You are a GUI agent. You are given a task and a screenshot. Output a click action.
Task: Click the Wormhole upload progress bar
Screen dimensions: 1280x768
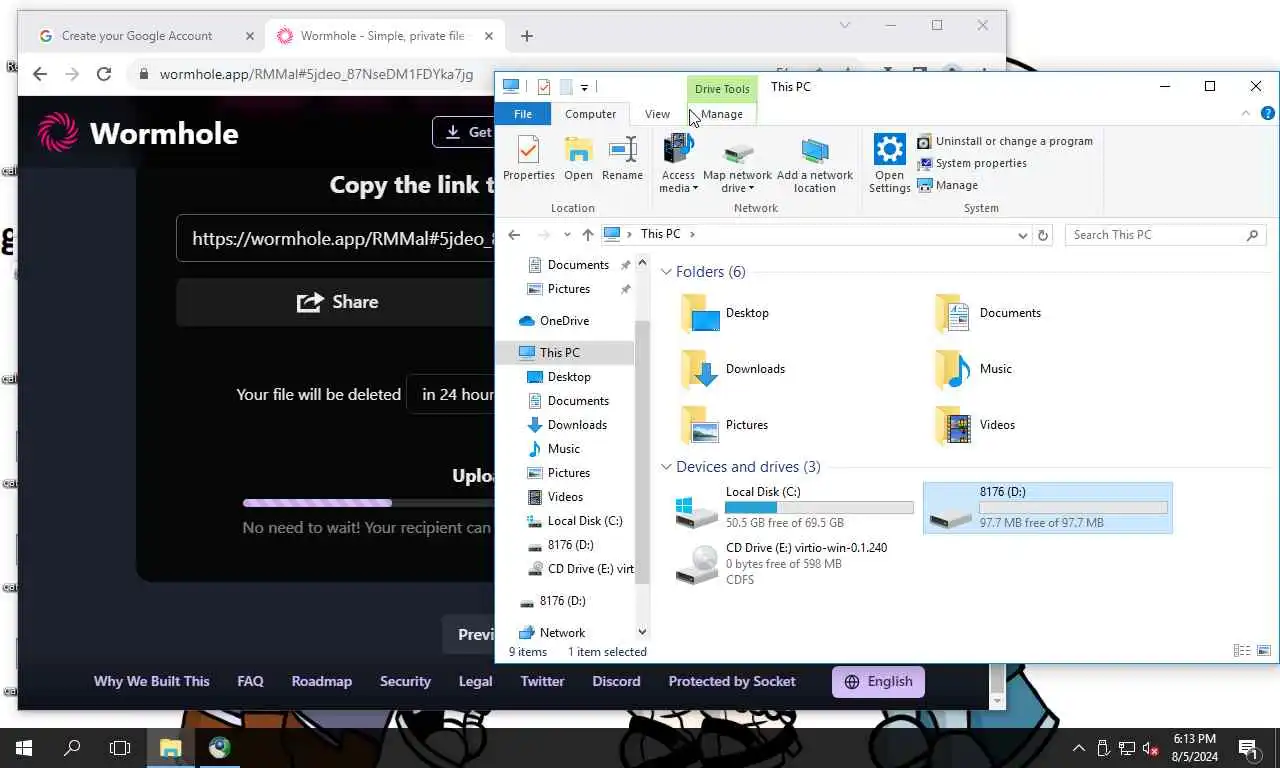368,503
